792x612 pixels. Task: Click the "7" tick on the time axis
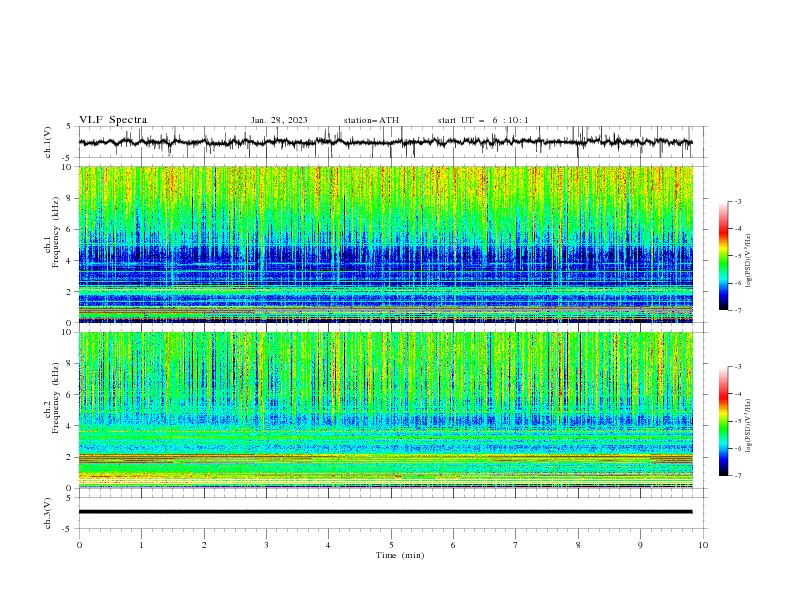[x=516, y=545]
